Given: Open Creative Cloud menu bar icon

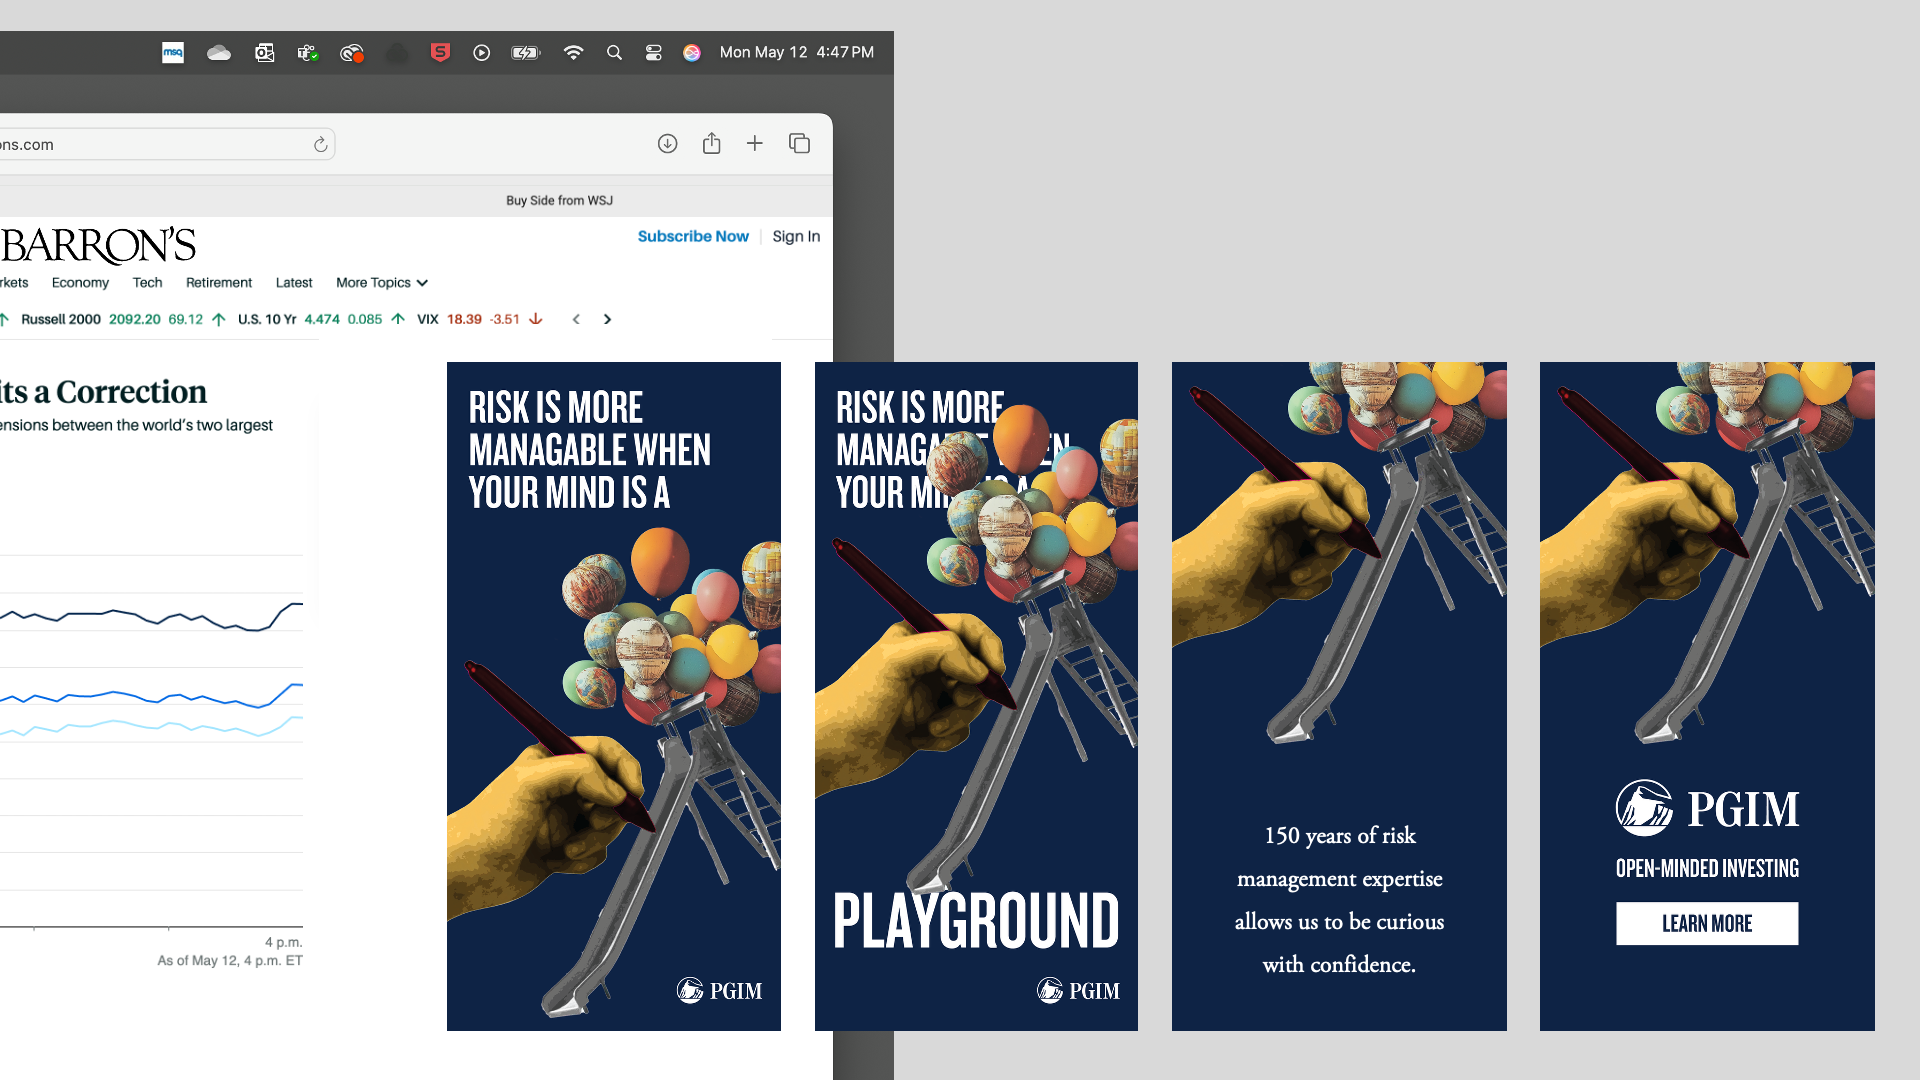Looking at the screenshot, I should (351, 53).
